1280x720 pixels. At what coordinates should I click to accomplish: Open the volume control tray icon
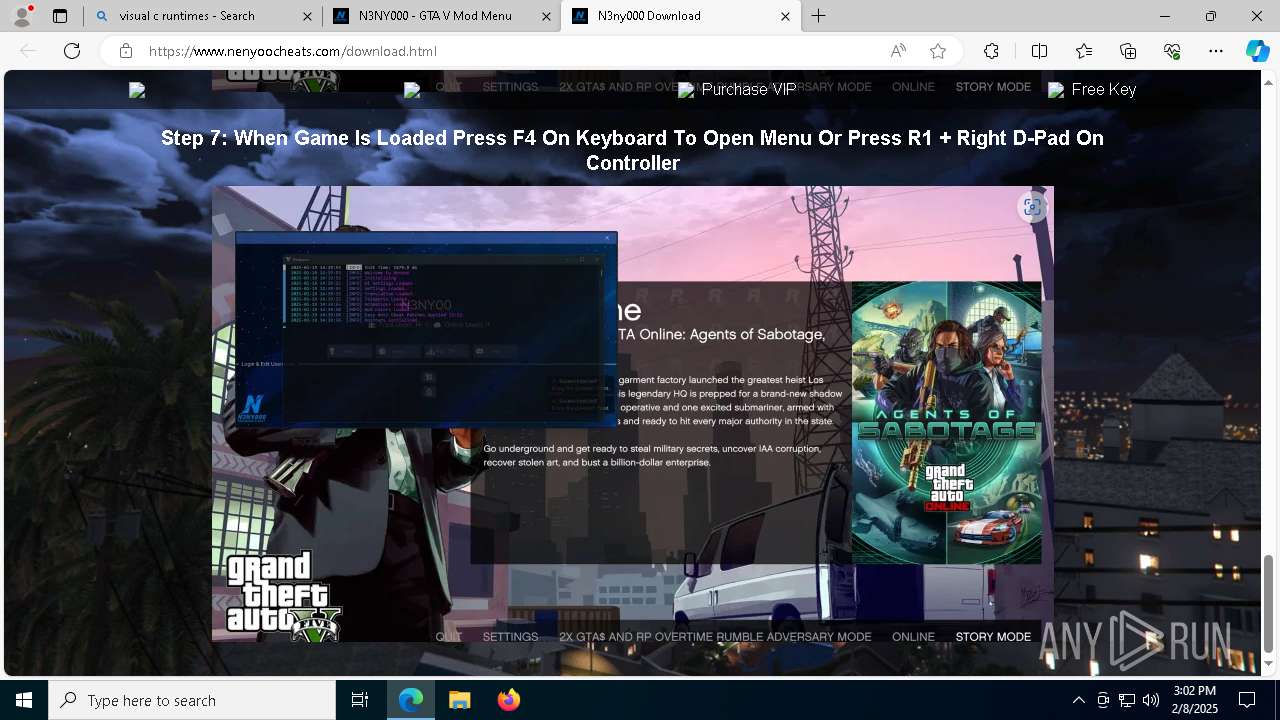pos(1150,700)
